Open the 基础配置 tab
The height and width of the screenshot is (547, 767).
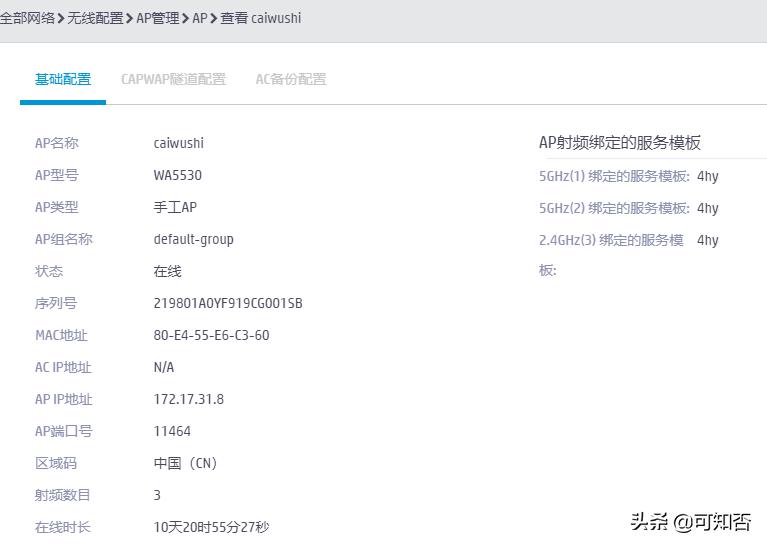tap(63, 79)
